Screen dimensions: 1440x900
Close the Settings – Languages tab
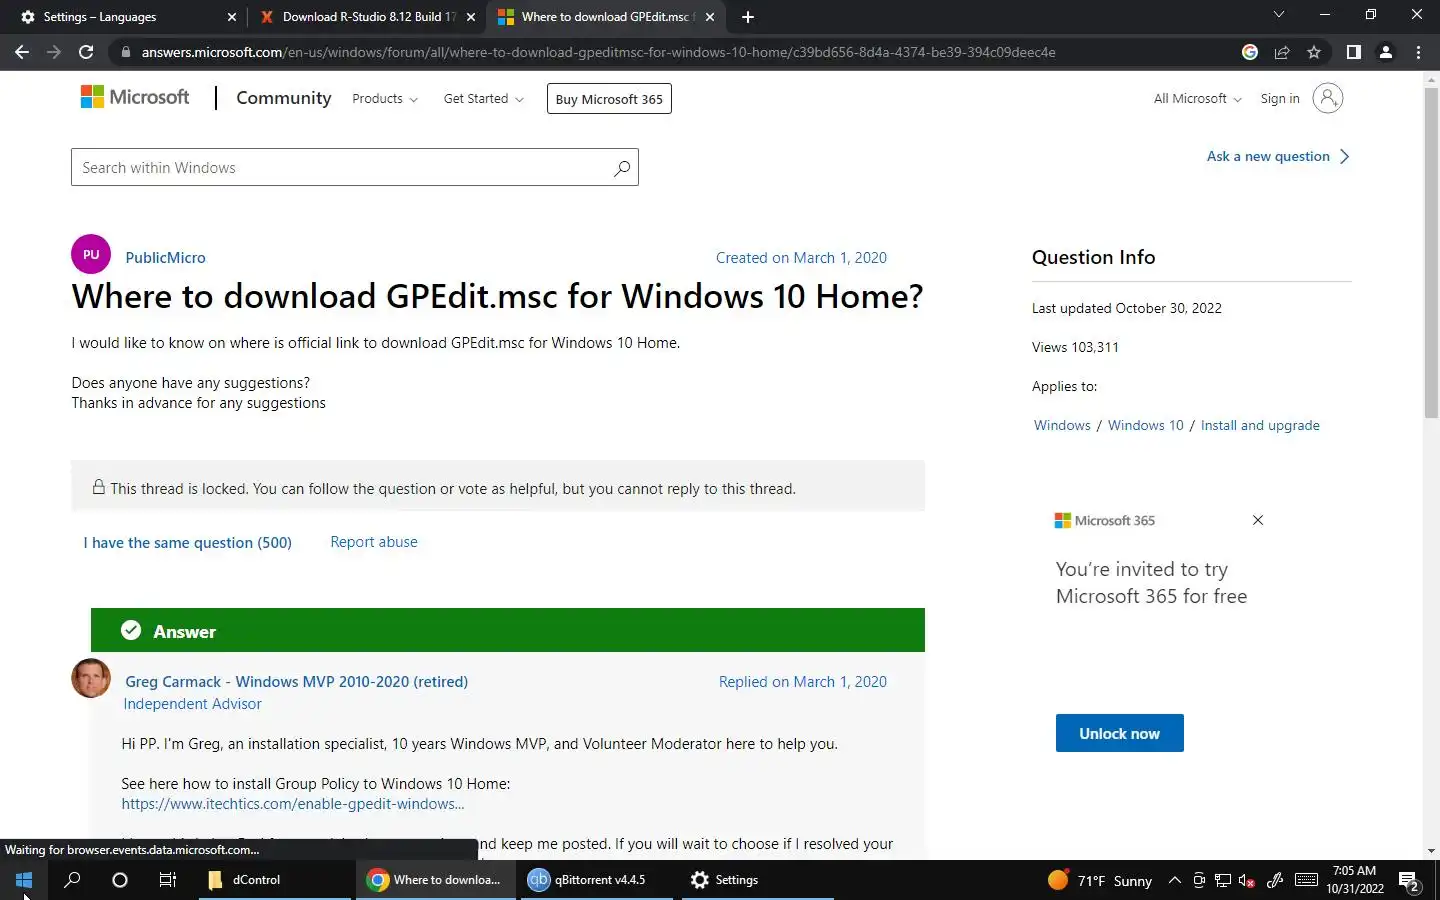point(231,17)
